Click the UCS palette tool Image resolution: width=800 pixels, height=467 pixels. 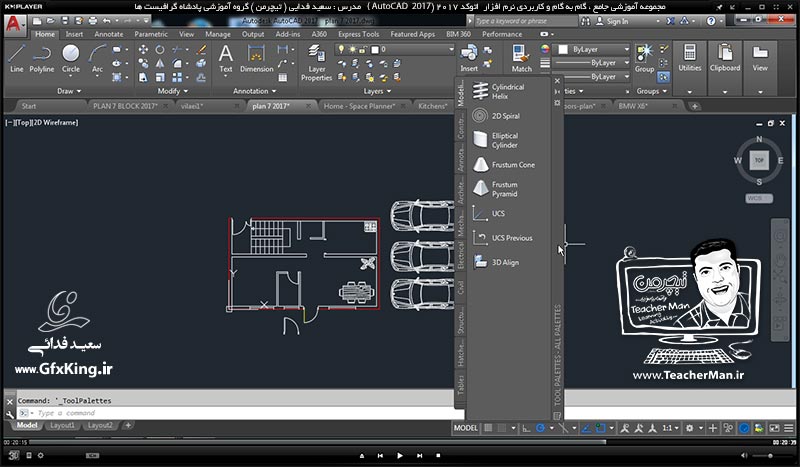pos(489,213)
